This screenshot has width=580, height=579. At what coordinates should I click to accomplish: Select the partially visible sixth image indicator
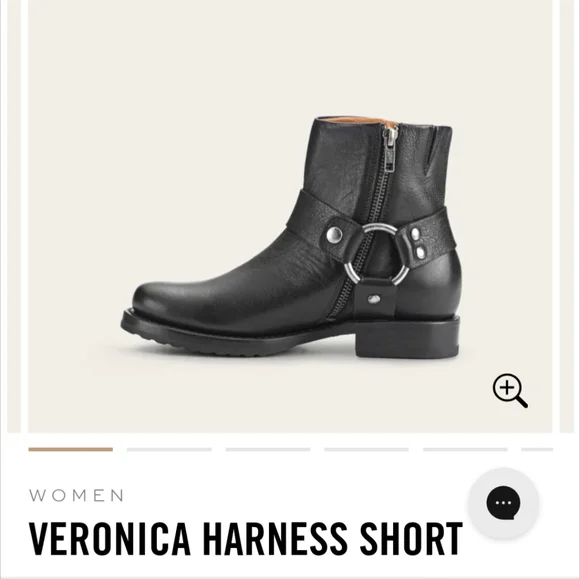[x=537, y=450]
